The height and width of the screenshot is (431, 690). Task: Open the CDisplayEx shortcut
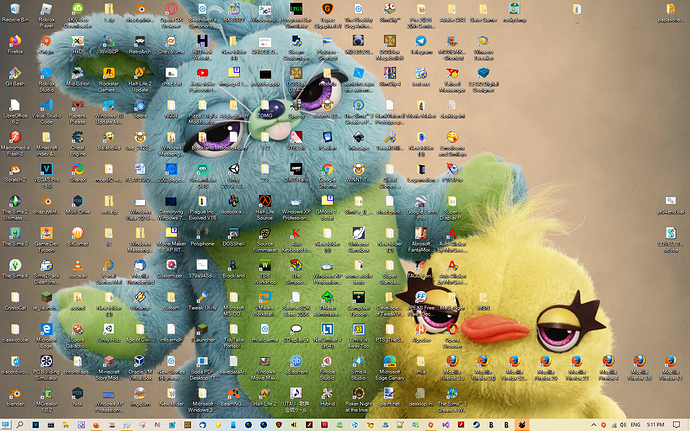click(x=296, y=334)
